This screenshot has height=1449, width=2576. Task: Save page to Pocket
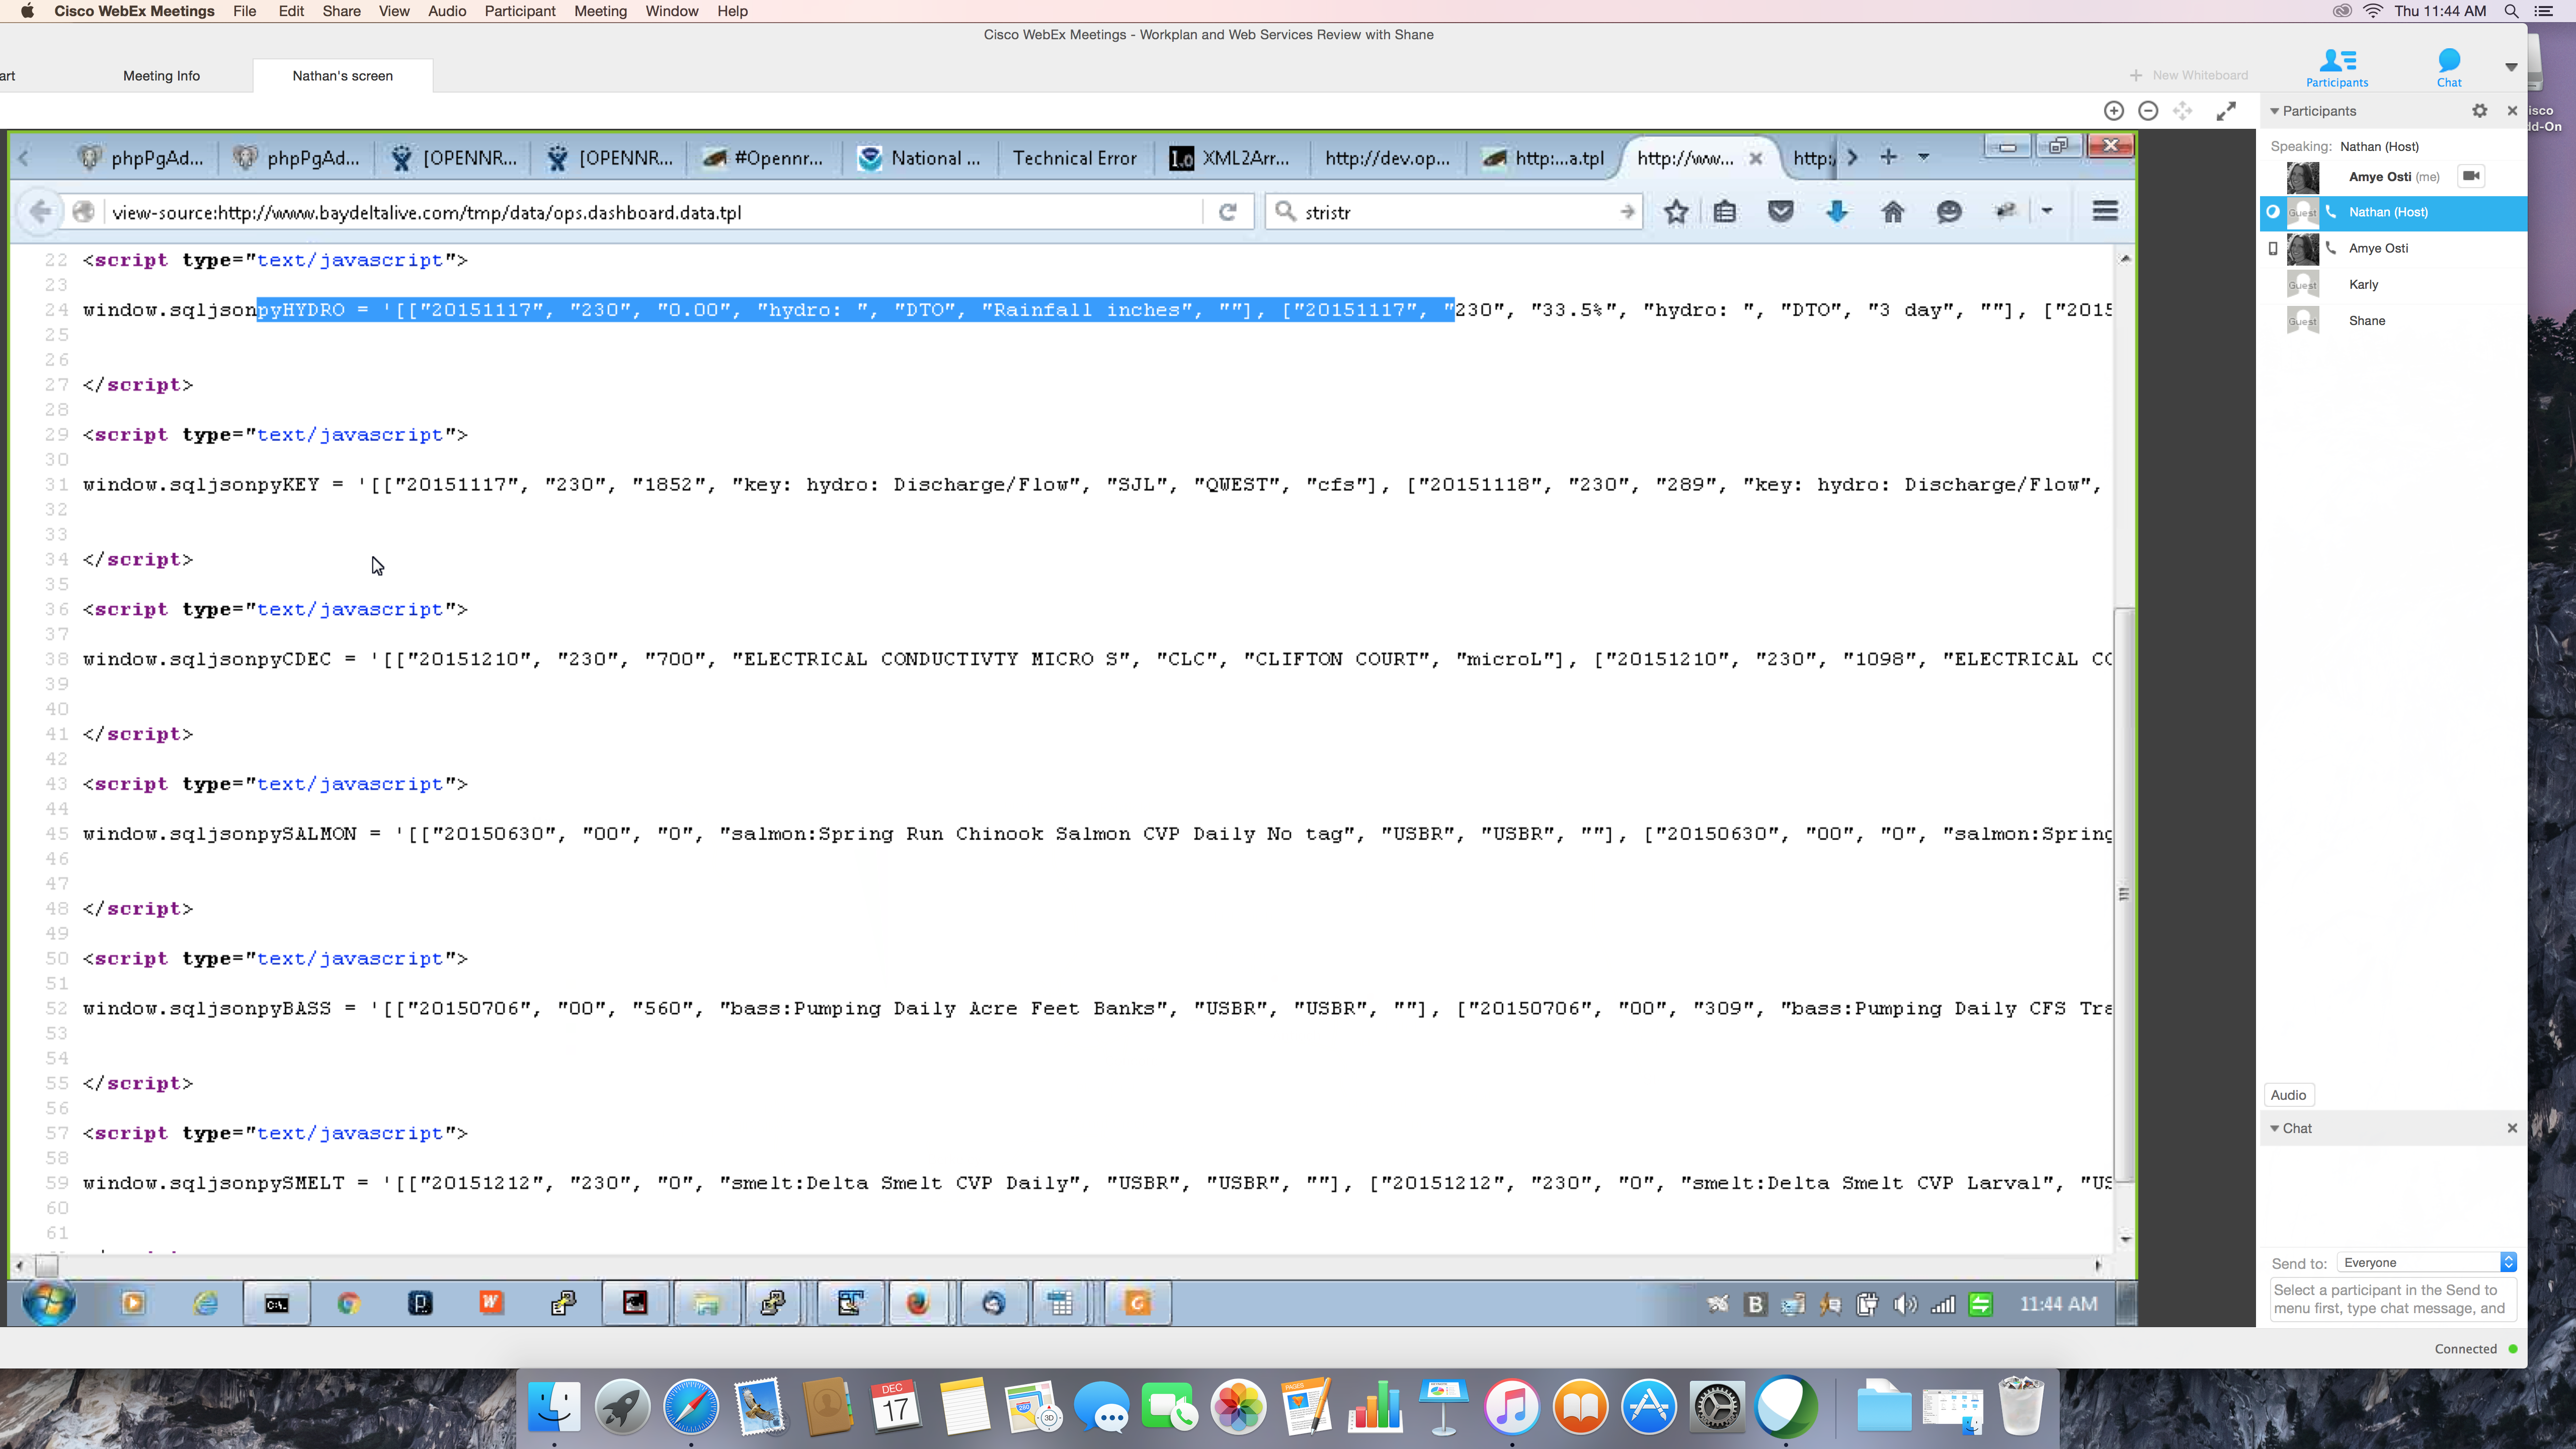pyautogui.click(x=1781, y=212)
